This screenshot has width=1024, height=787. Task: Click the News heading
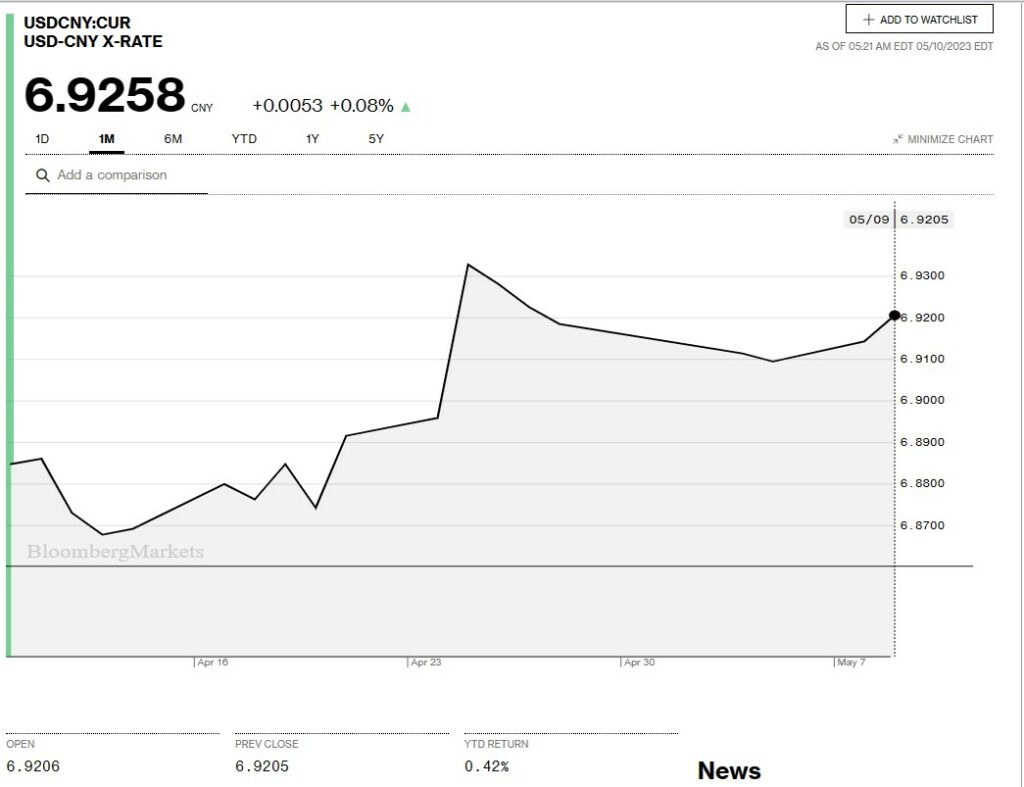click(729, 771)
